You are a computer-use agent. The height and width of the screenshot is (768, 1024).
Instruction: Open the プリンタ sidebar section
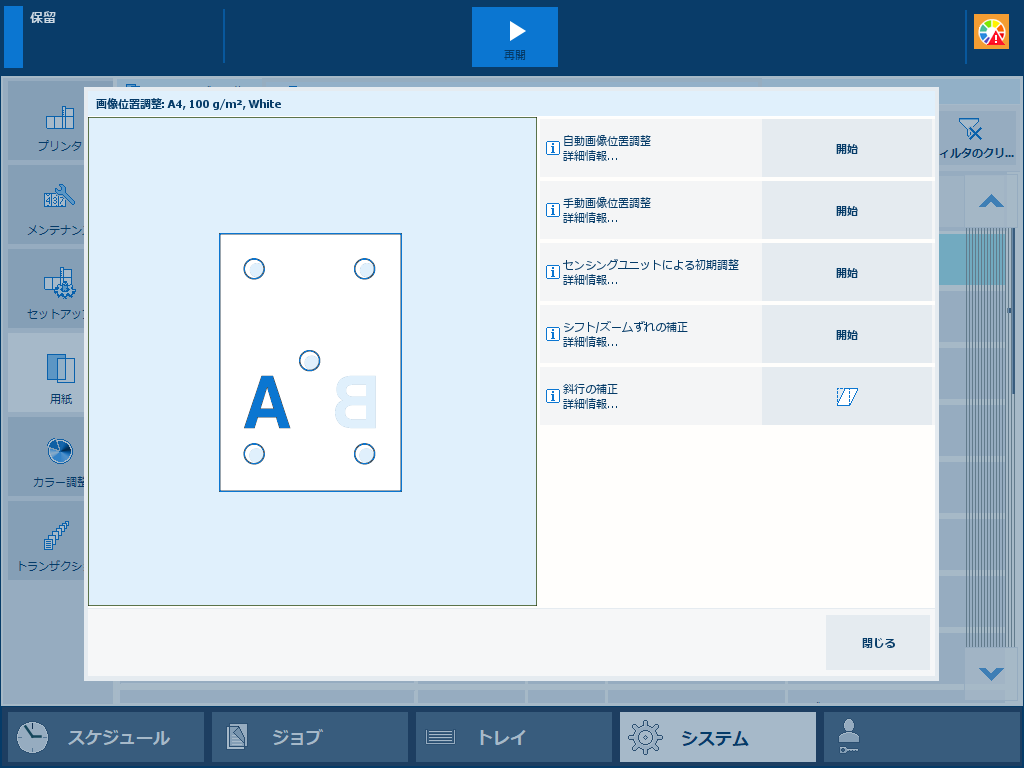point(46,121)
